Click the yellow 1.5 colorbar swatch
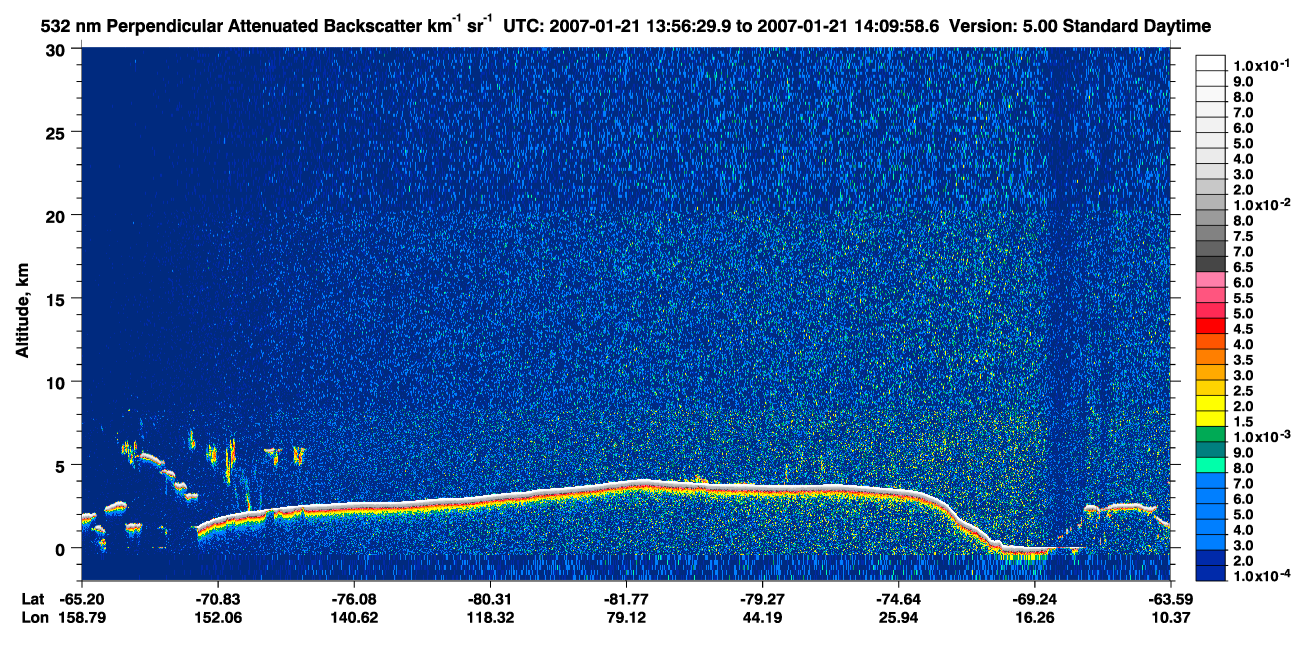This screenshot has width=1300, height=667. [x=1210, y=420]
